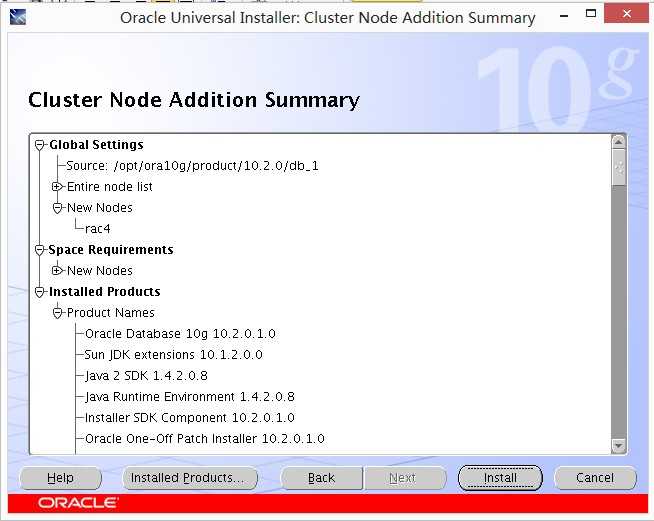Maximize the Oracle Universal Installer window

click(591, 14)
